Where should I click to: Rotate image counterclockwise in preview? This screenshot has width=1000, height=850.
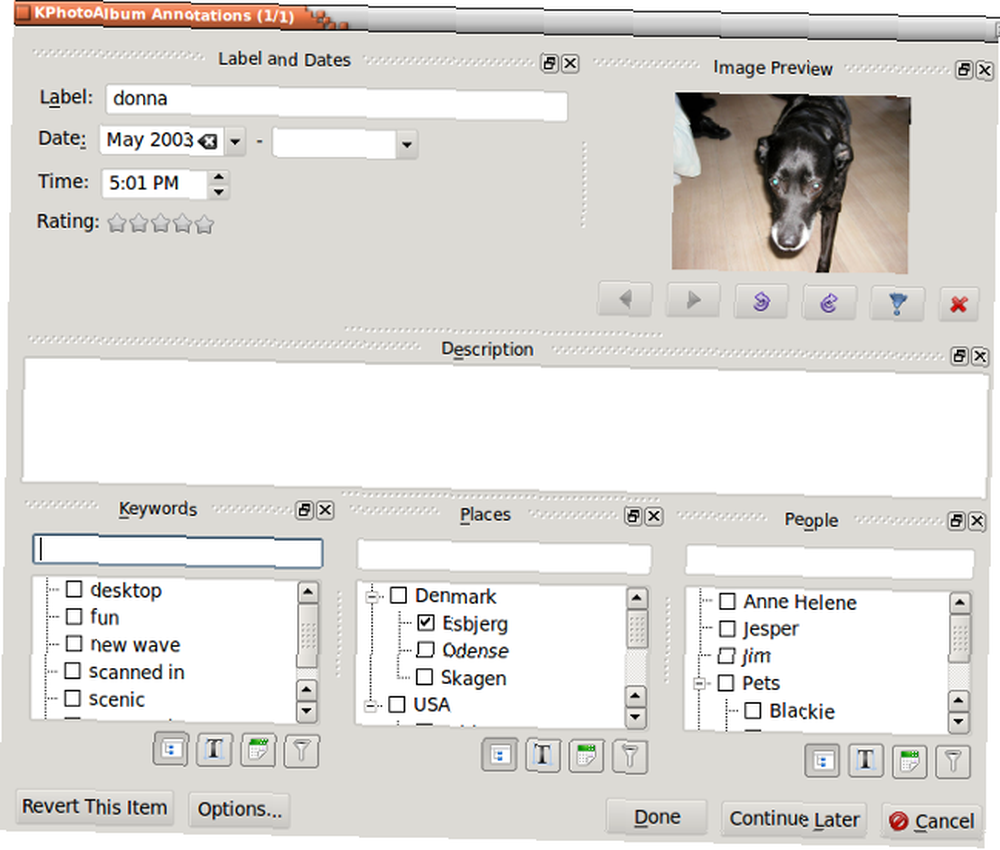[x=761, y=301]
